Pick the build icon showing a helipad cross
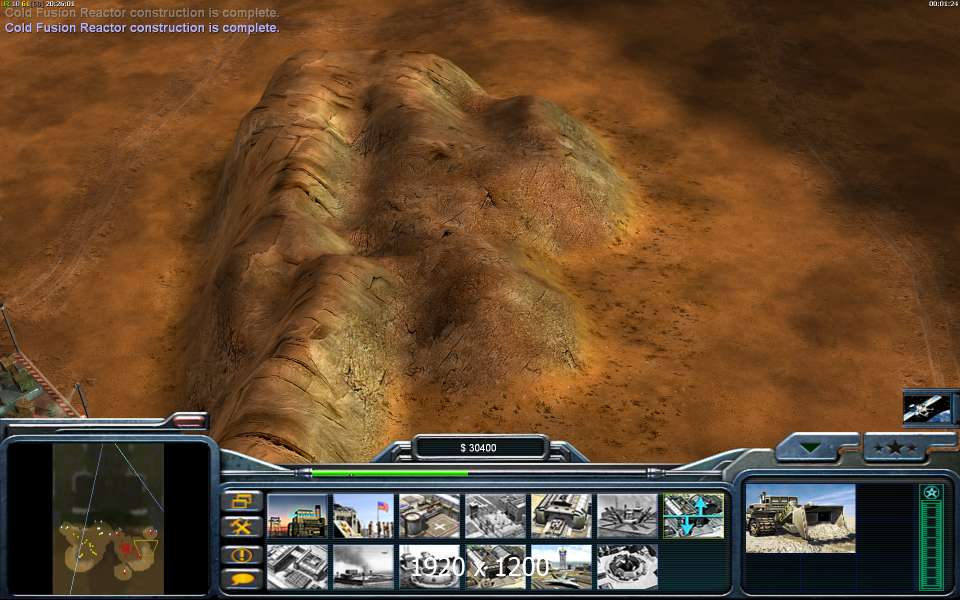960x600 pixels. (430, 517)
